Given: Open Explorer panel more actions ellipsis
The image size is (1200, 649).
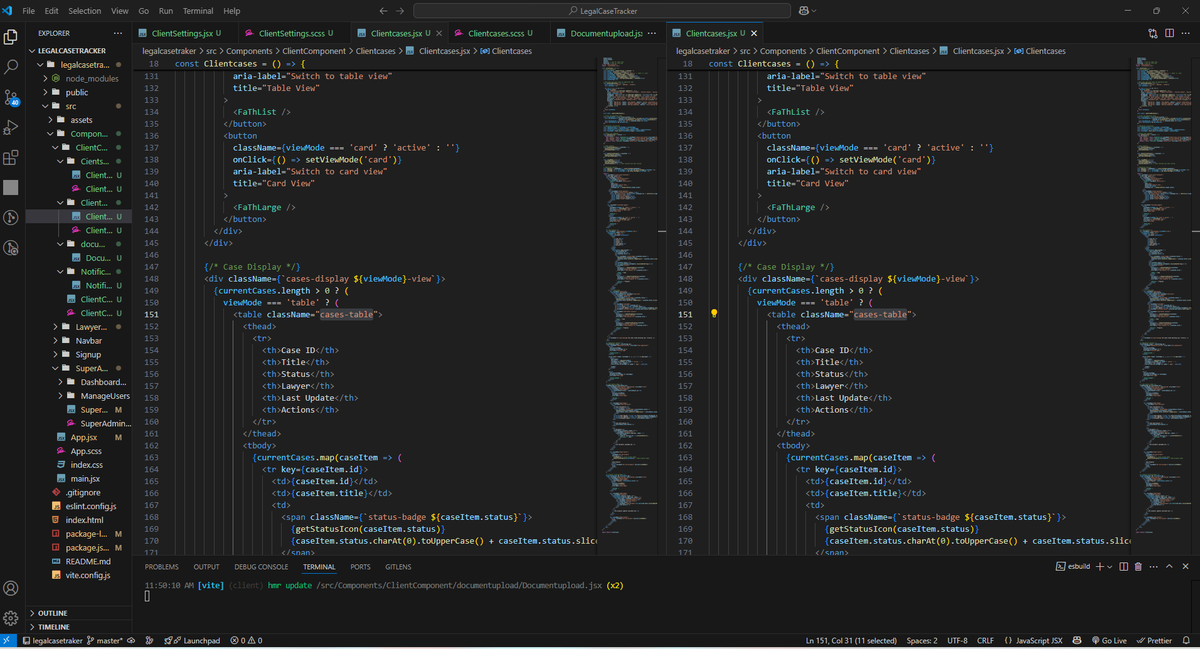Looking at the screenshot, I should click(x=118, y=33).
